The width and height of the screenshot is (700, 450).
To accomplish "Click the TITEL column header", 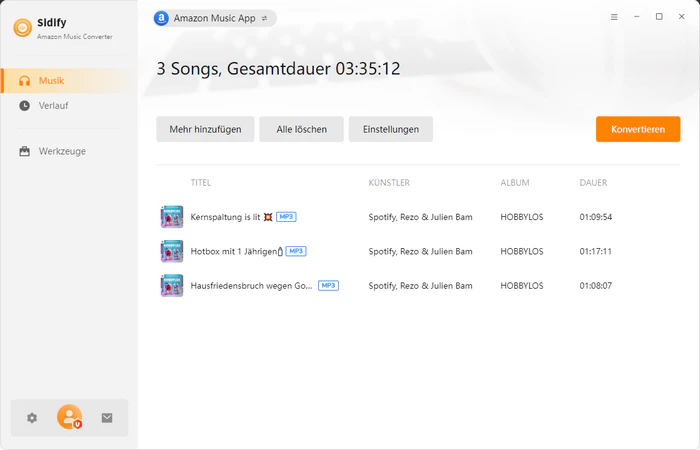I will click(201, 183).
